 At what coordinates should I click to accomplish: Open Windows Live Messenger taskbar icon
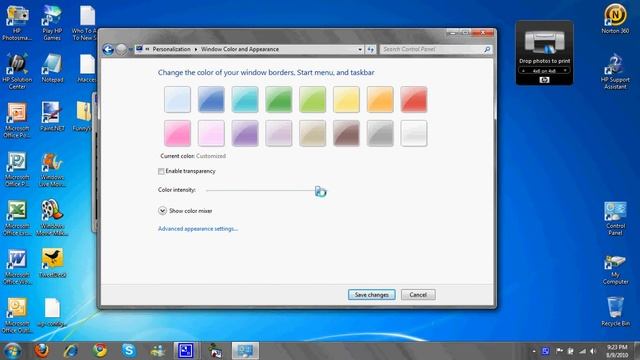tap(158, 351)
